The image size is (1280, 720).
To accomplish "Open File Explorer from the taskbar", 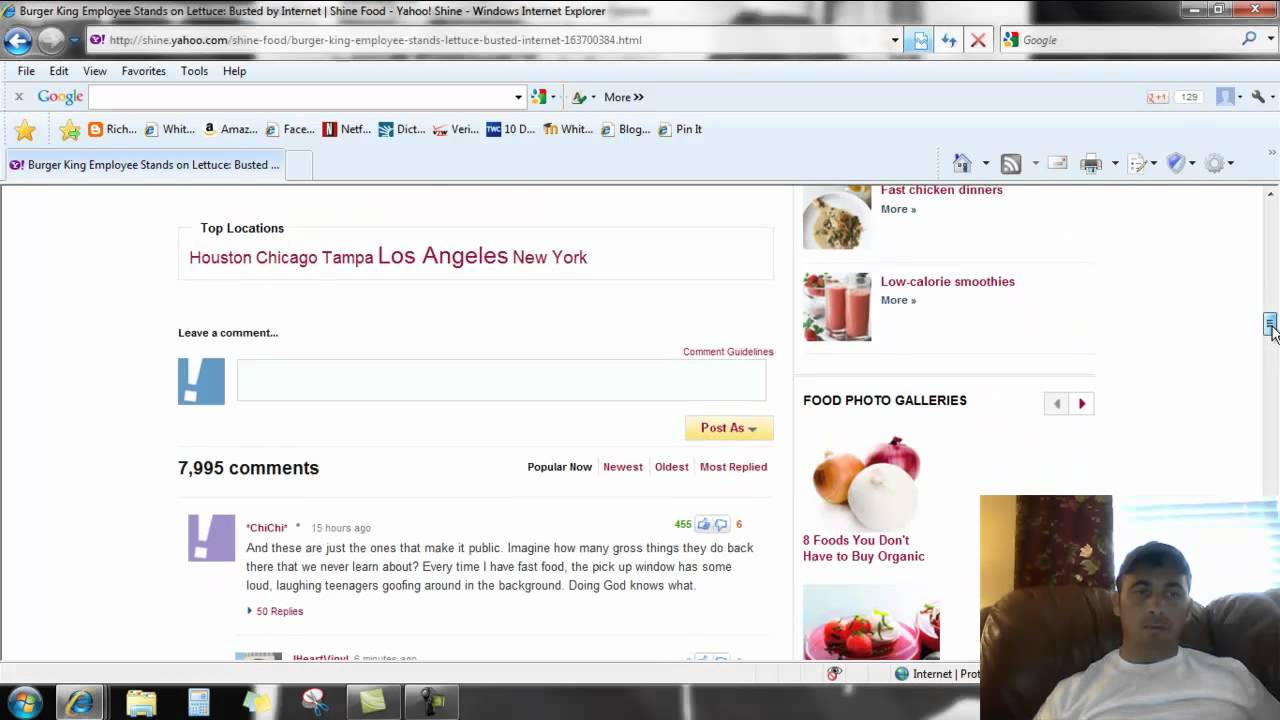I will coord(141,702).
